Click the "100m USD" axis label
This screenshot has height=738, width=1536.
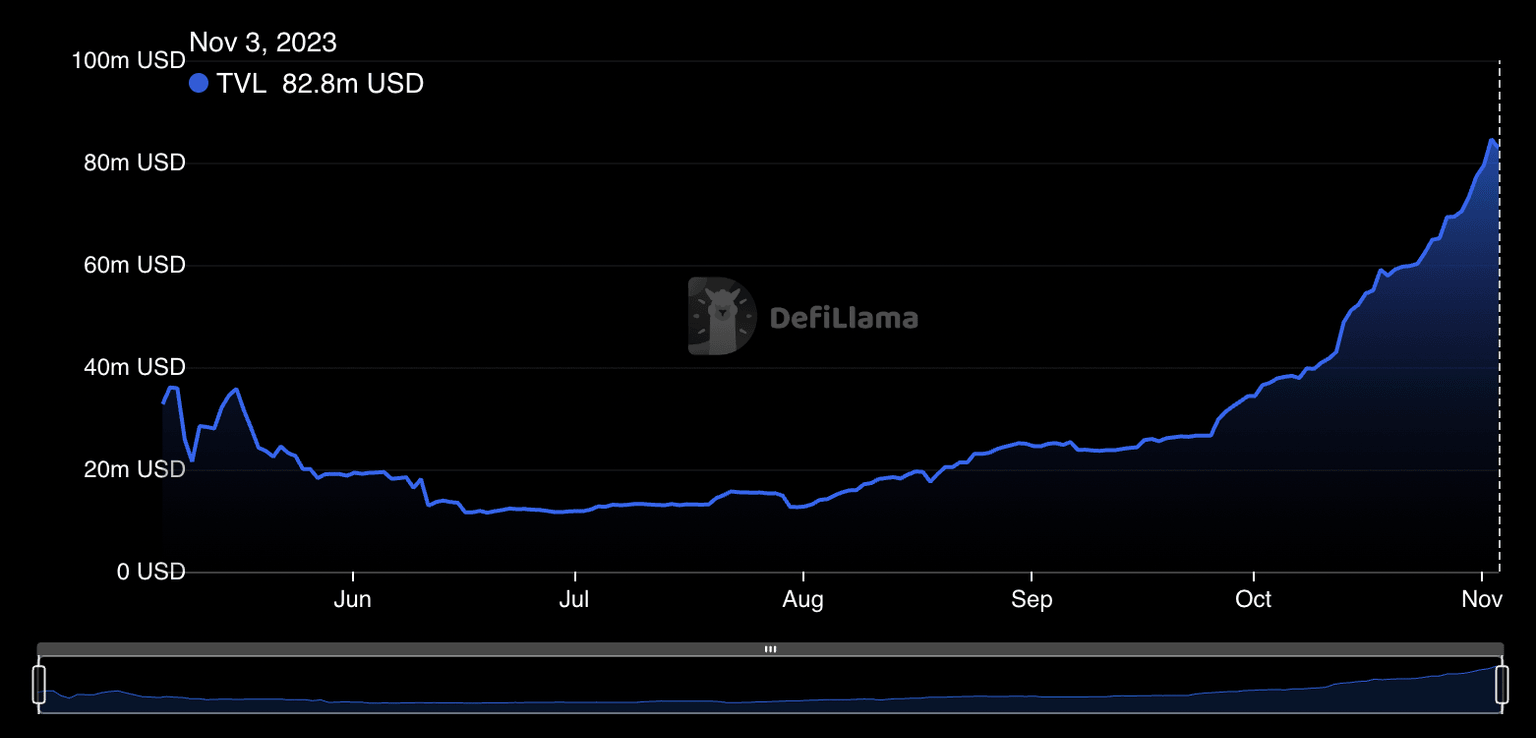(128, 60)
